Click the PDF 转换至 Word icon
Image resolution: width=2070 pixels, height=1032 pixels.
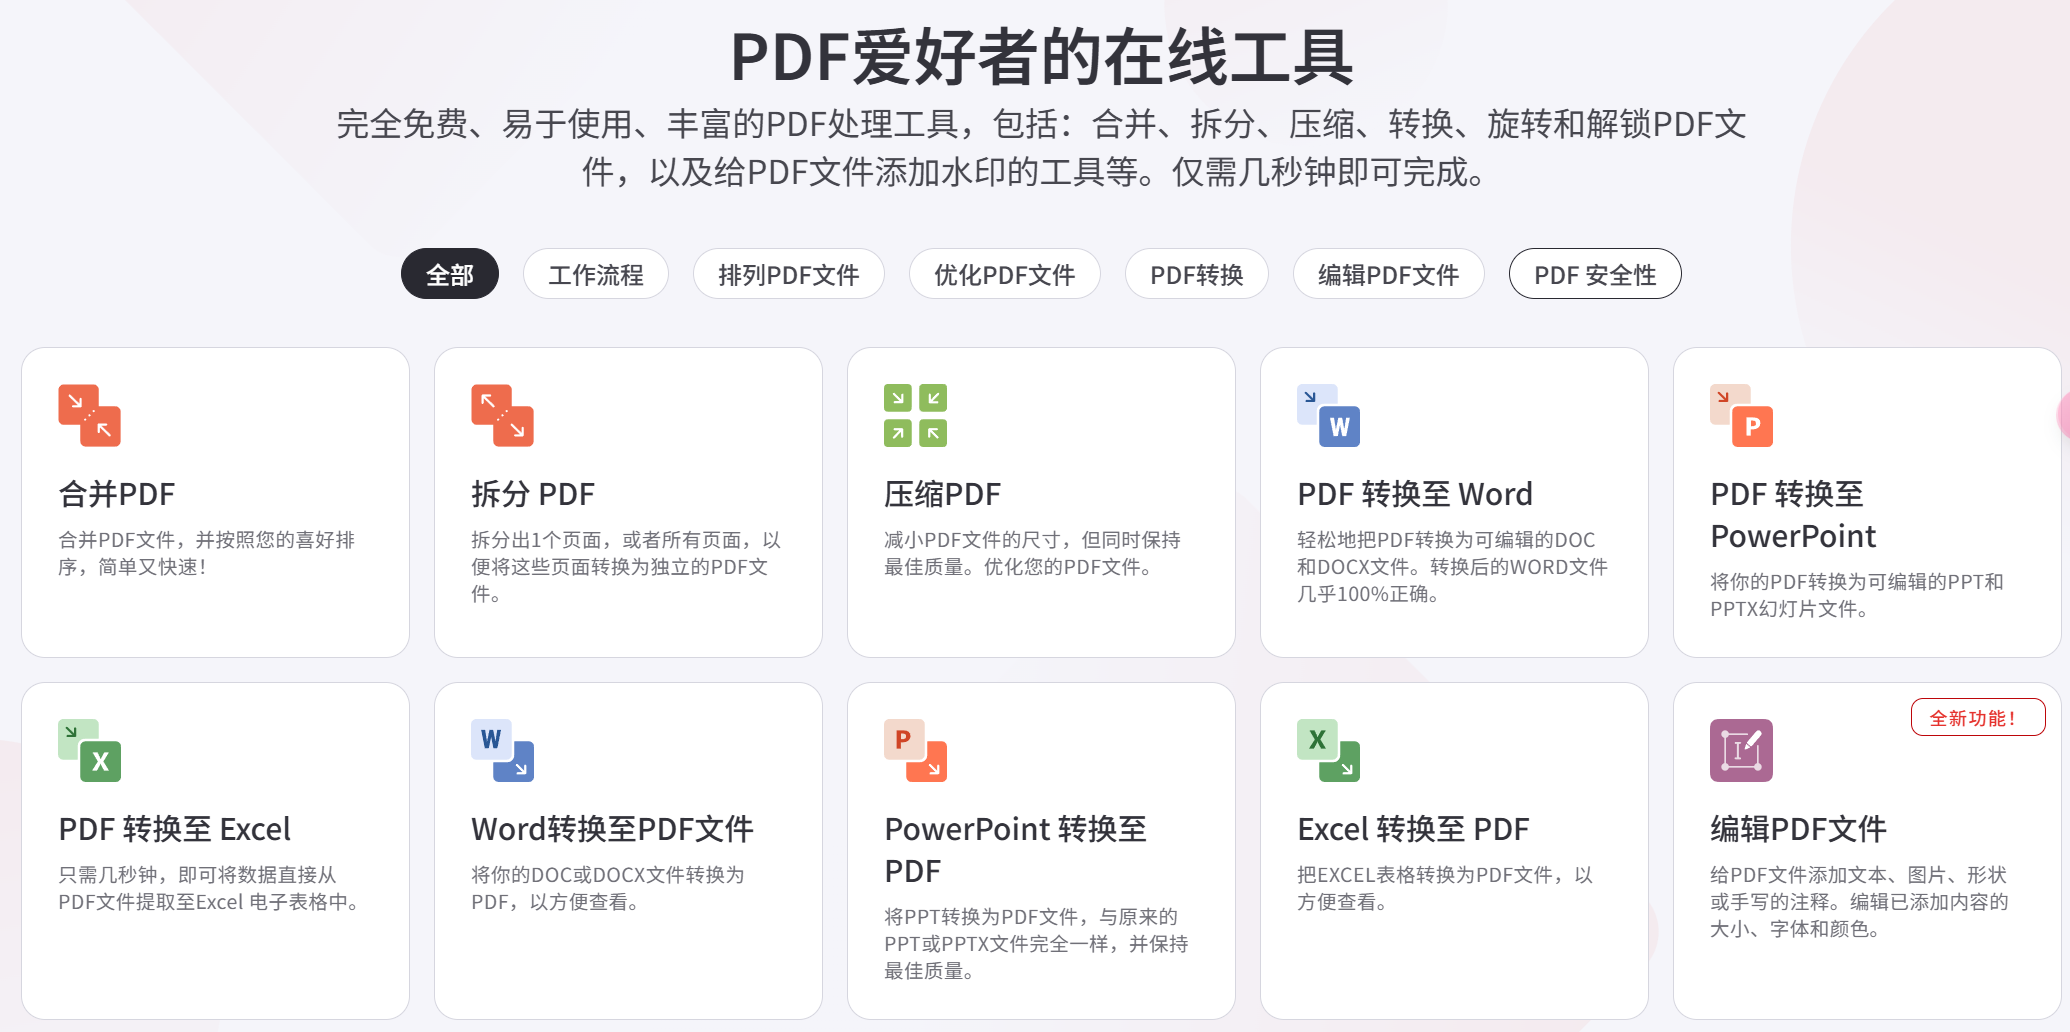coord(1328,415)
